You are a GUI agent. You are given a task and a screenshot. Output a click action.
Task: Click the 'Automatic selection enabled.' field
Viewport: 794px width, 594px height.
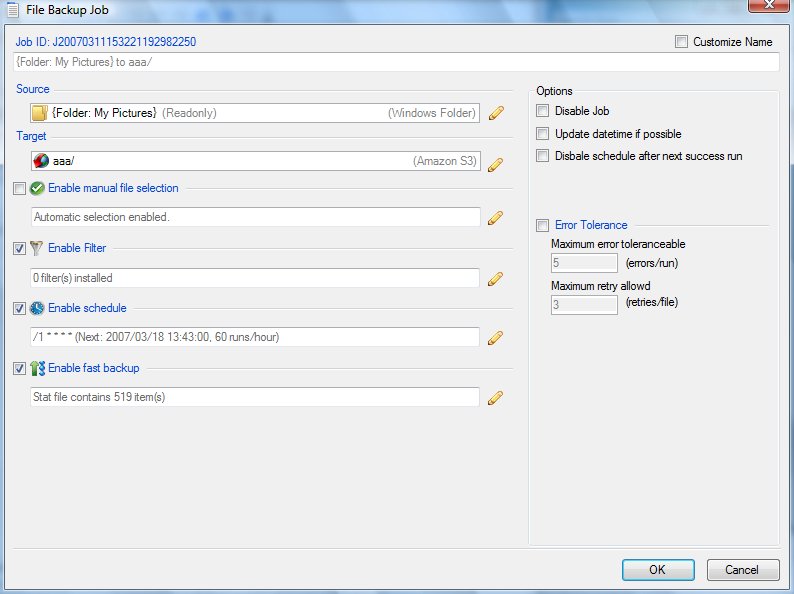[x=255, y=217]
